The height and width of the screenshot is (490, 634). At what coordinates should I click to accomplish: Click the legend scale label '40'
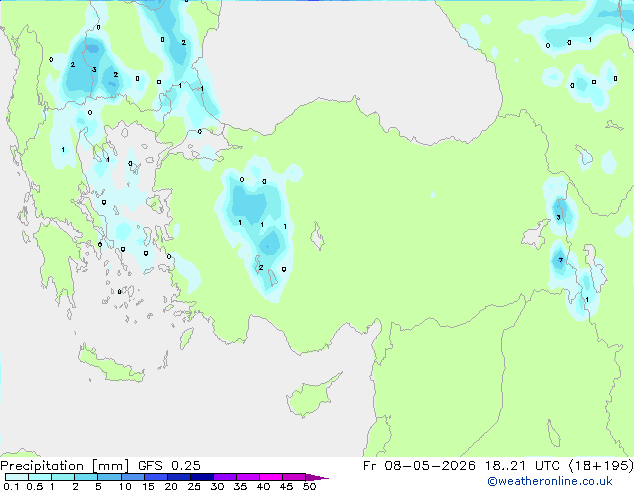click(264, 486)
